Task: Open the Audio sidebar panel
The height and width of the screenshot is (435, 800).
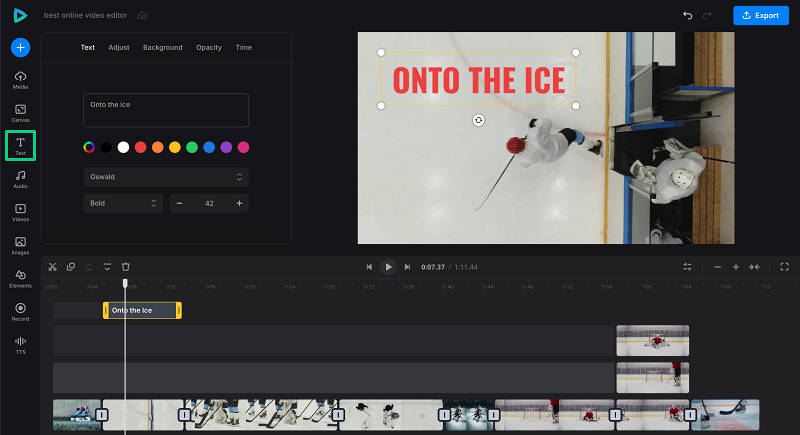Action: coord(20,180)
